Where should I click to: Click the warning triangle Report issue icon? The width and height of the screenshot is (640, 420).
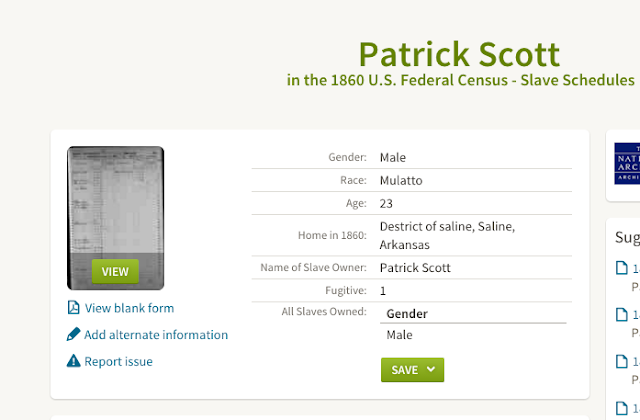[x=73, y=361]
